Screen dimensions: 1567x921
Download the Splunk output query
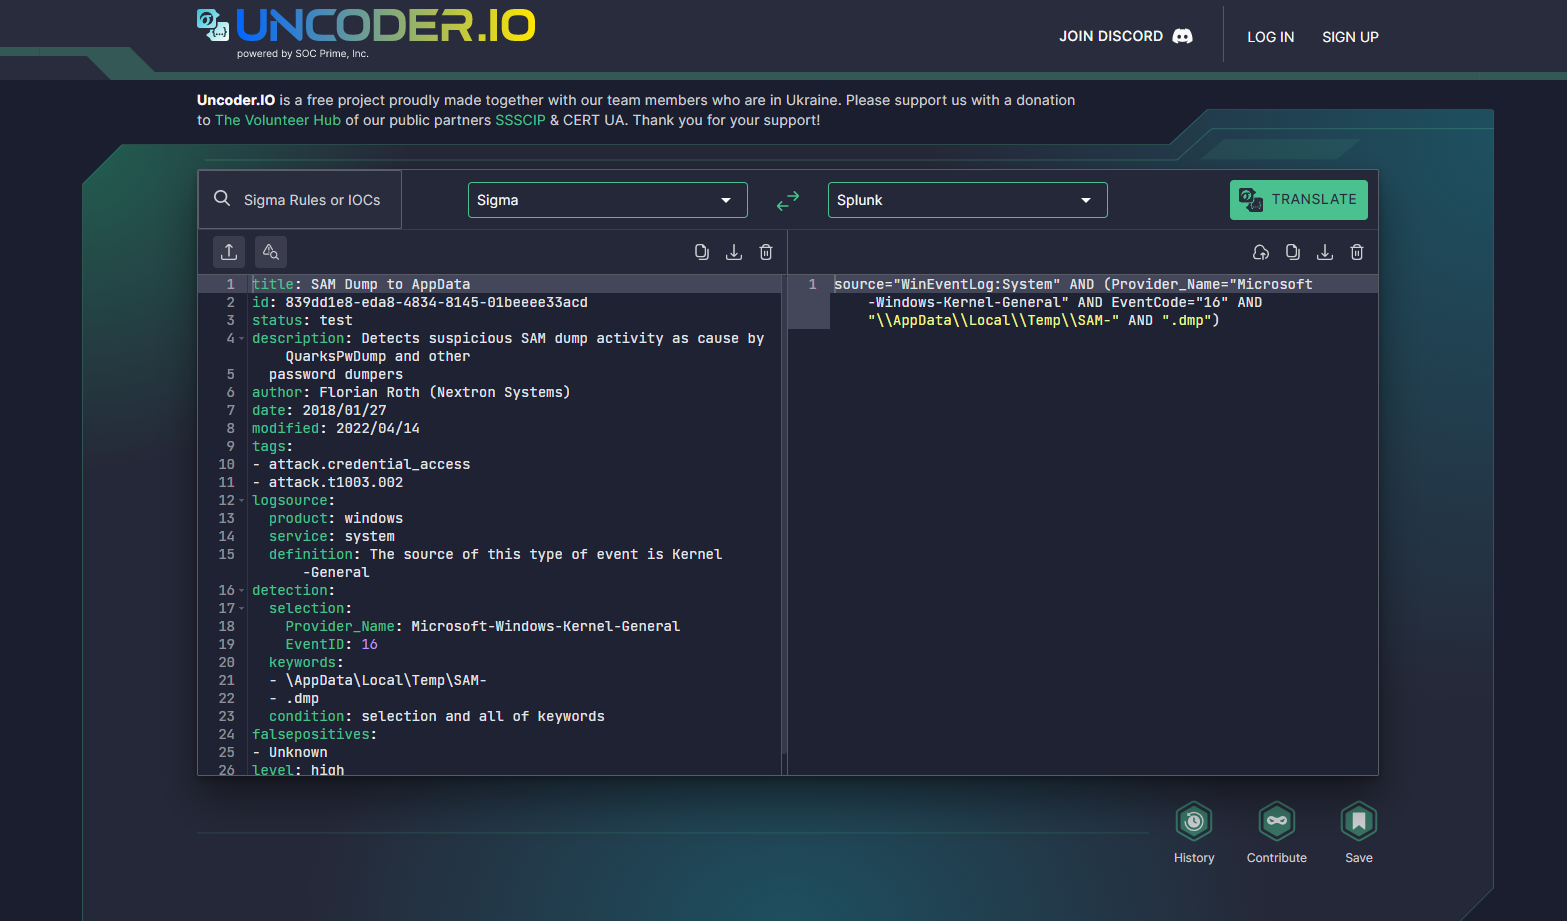tap(1325, 252)
